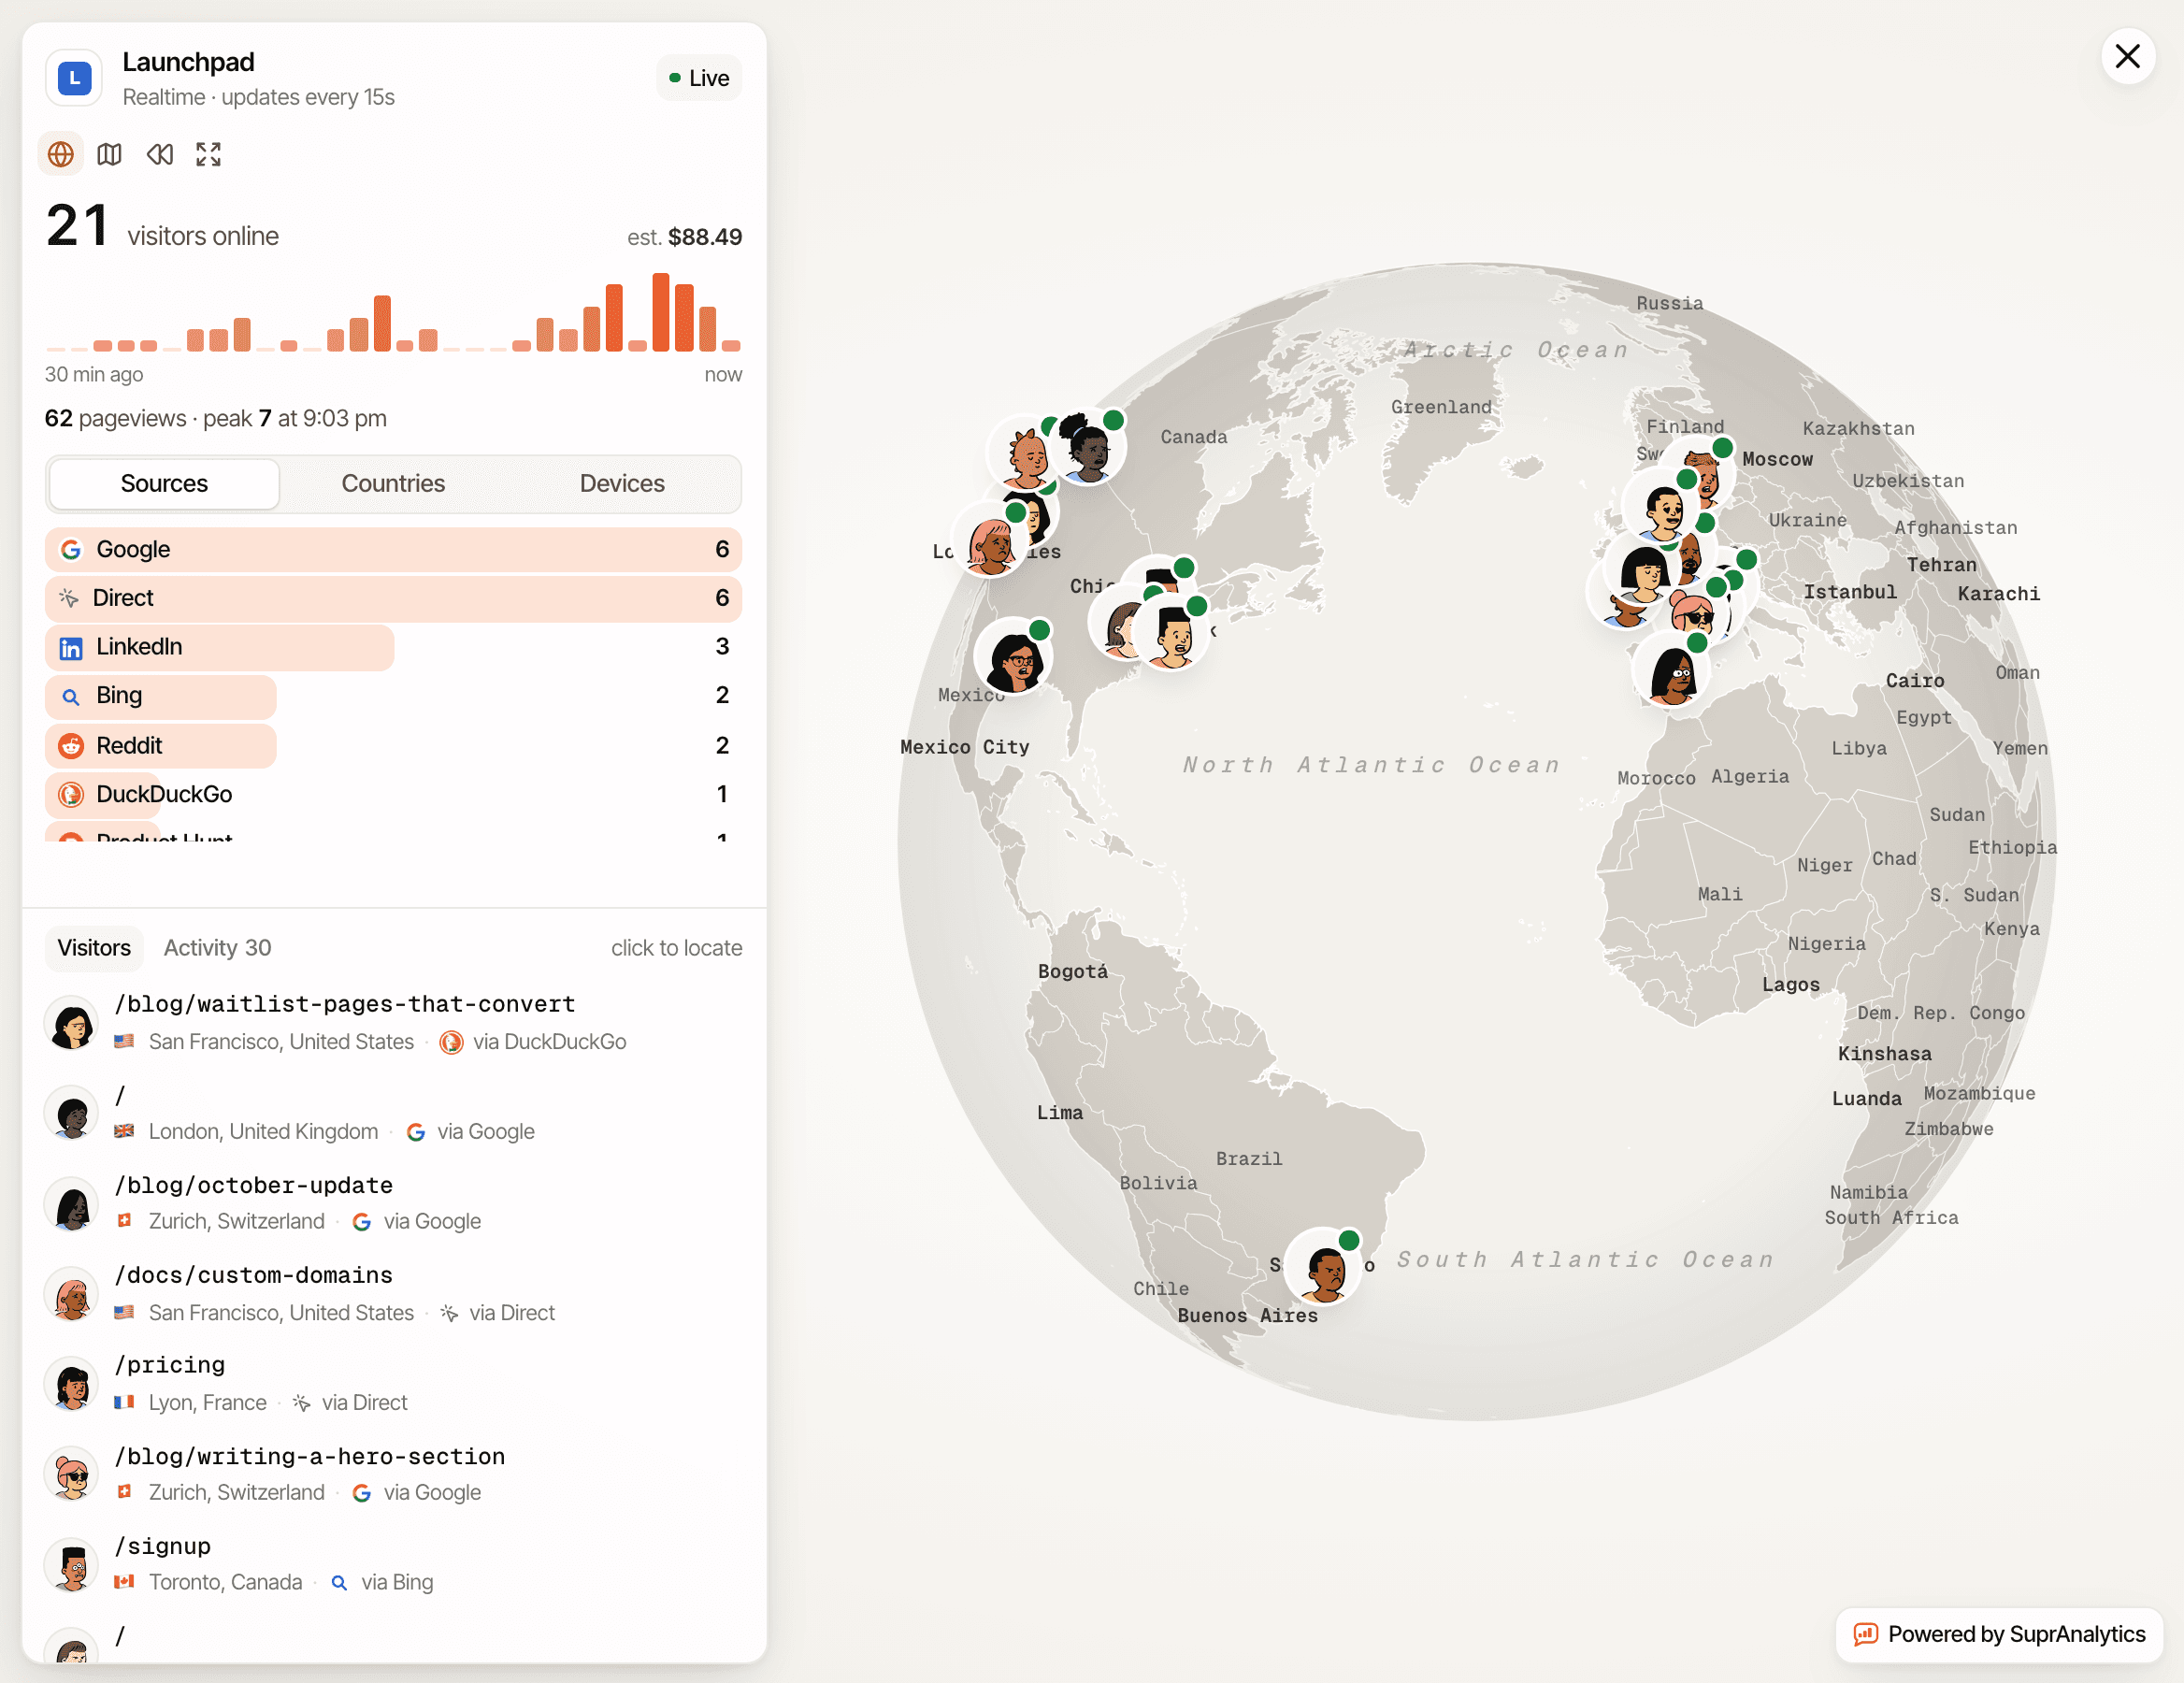The image size is (2184, 1683).
Task: Switch to the Devices tab
Action: click(622, 484)
